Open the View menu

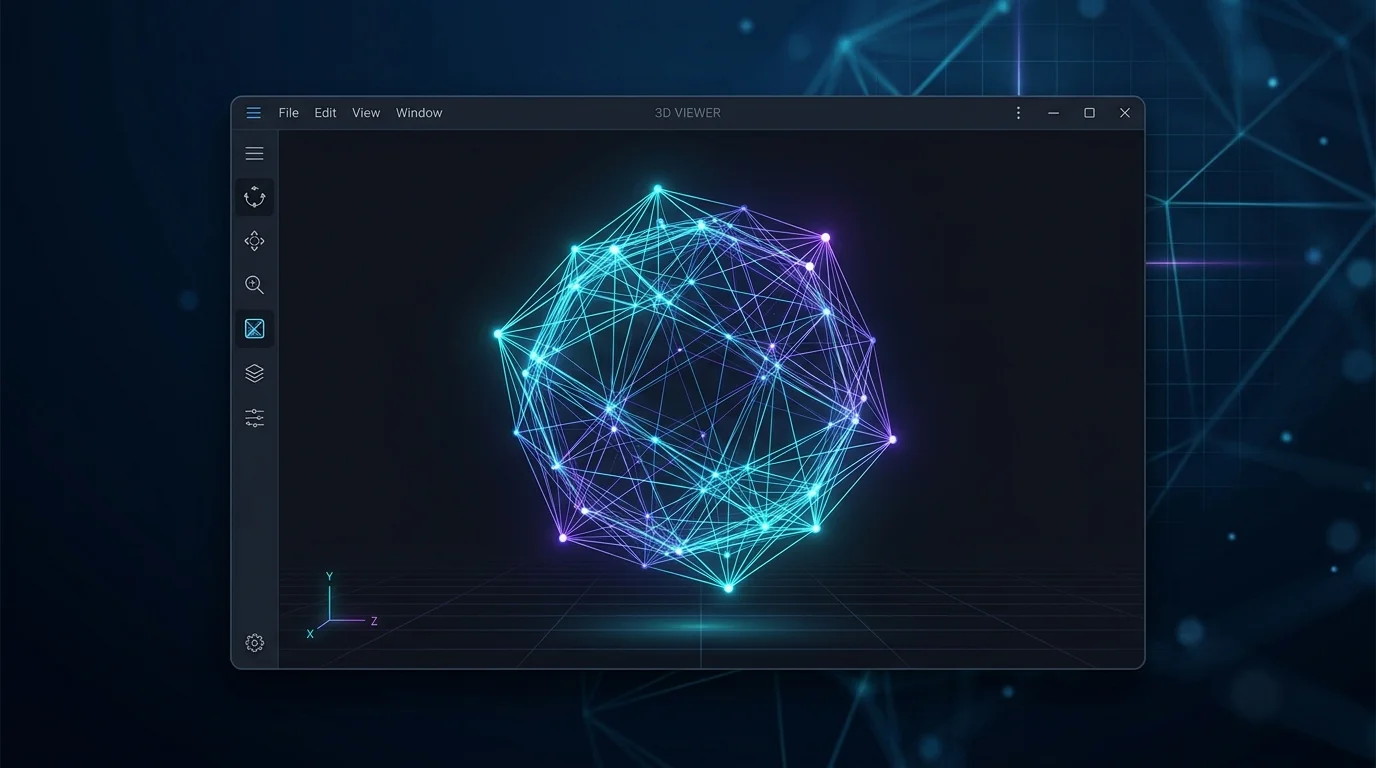pyautogui.click(x=366, y=113)
